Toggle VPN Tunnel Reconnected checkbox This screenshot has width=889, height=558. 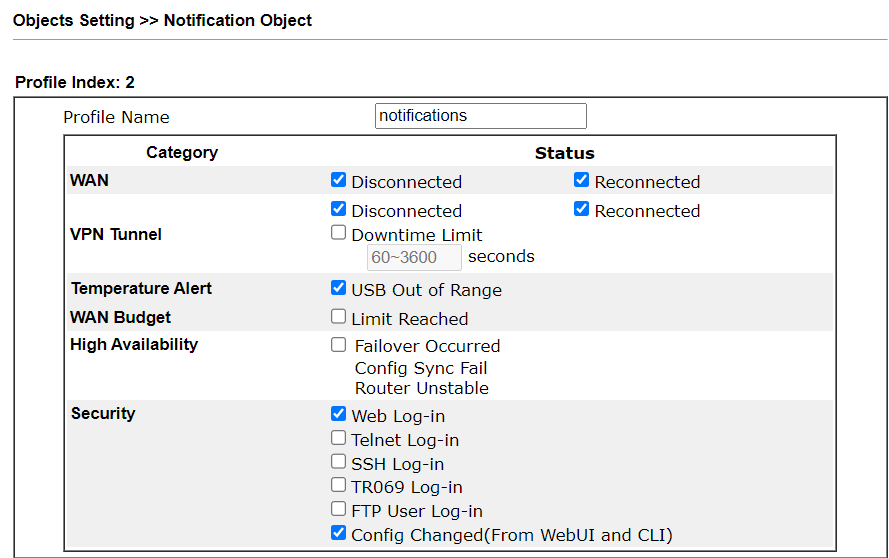[x=581, y=209]
